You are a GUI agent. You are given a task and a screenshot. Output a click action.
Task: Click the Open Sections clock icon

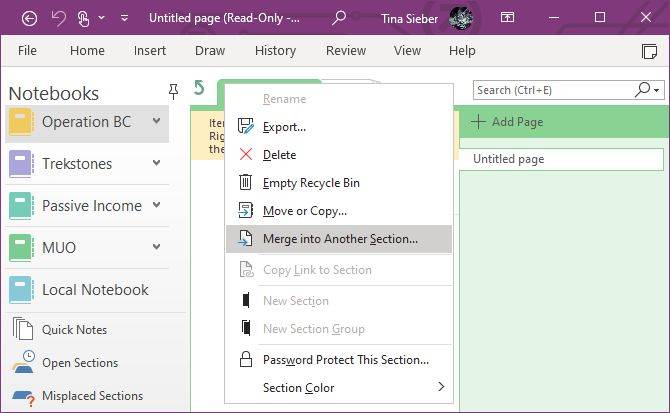tap(24, 362)
